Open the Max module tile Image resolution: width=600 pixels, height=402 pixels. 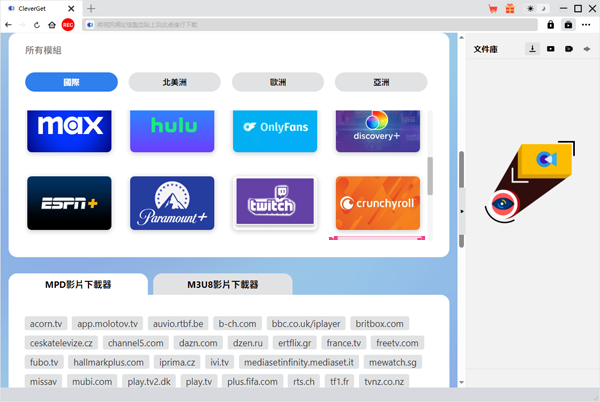[69, 131]
